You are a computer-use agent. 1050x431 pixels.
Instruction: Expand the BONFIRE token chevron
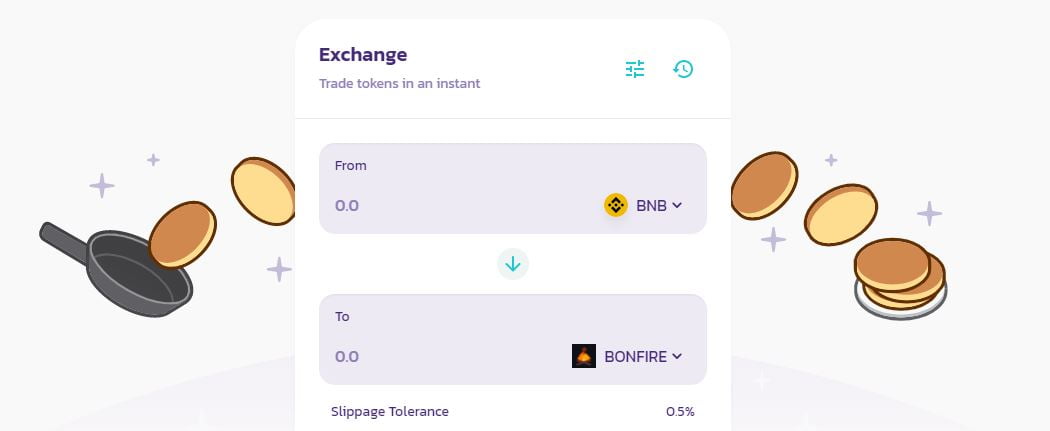coord(677,356)
